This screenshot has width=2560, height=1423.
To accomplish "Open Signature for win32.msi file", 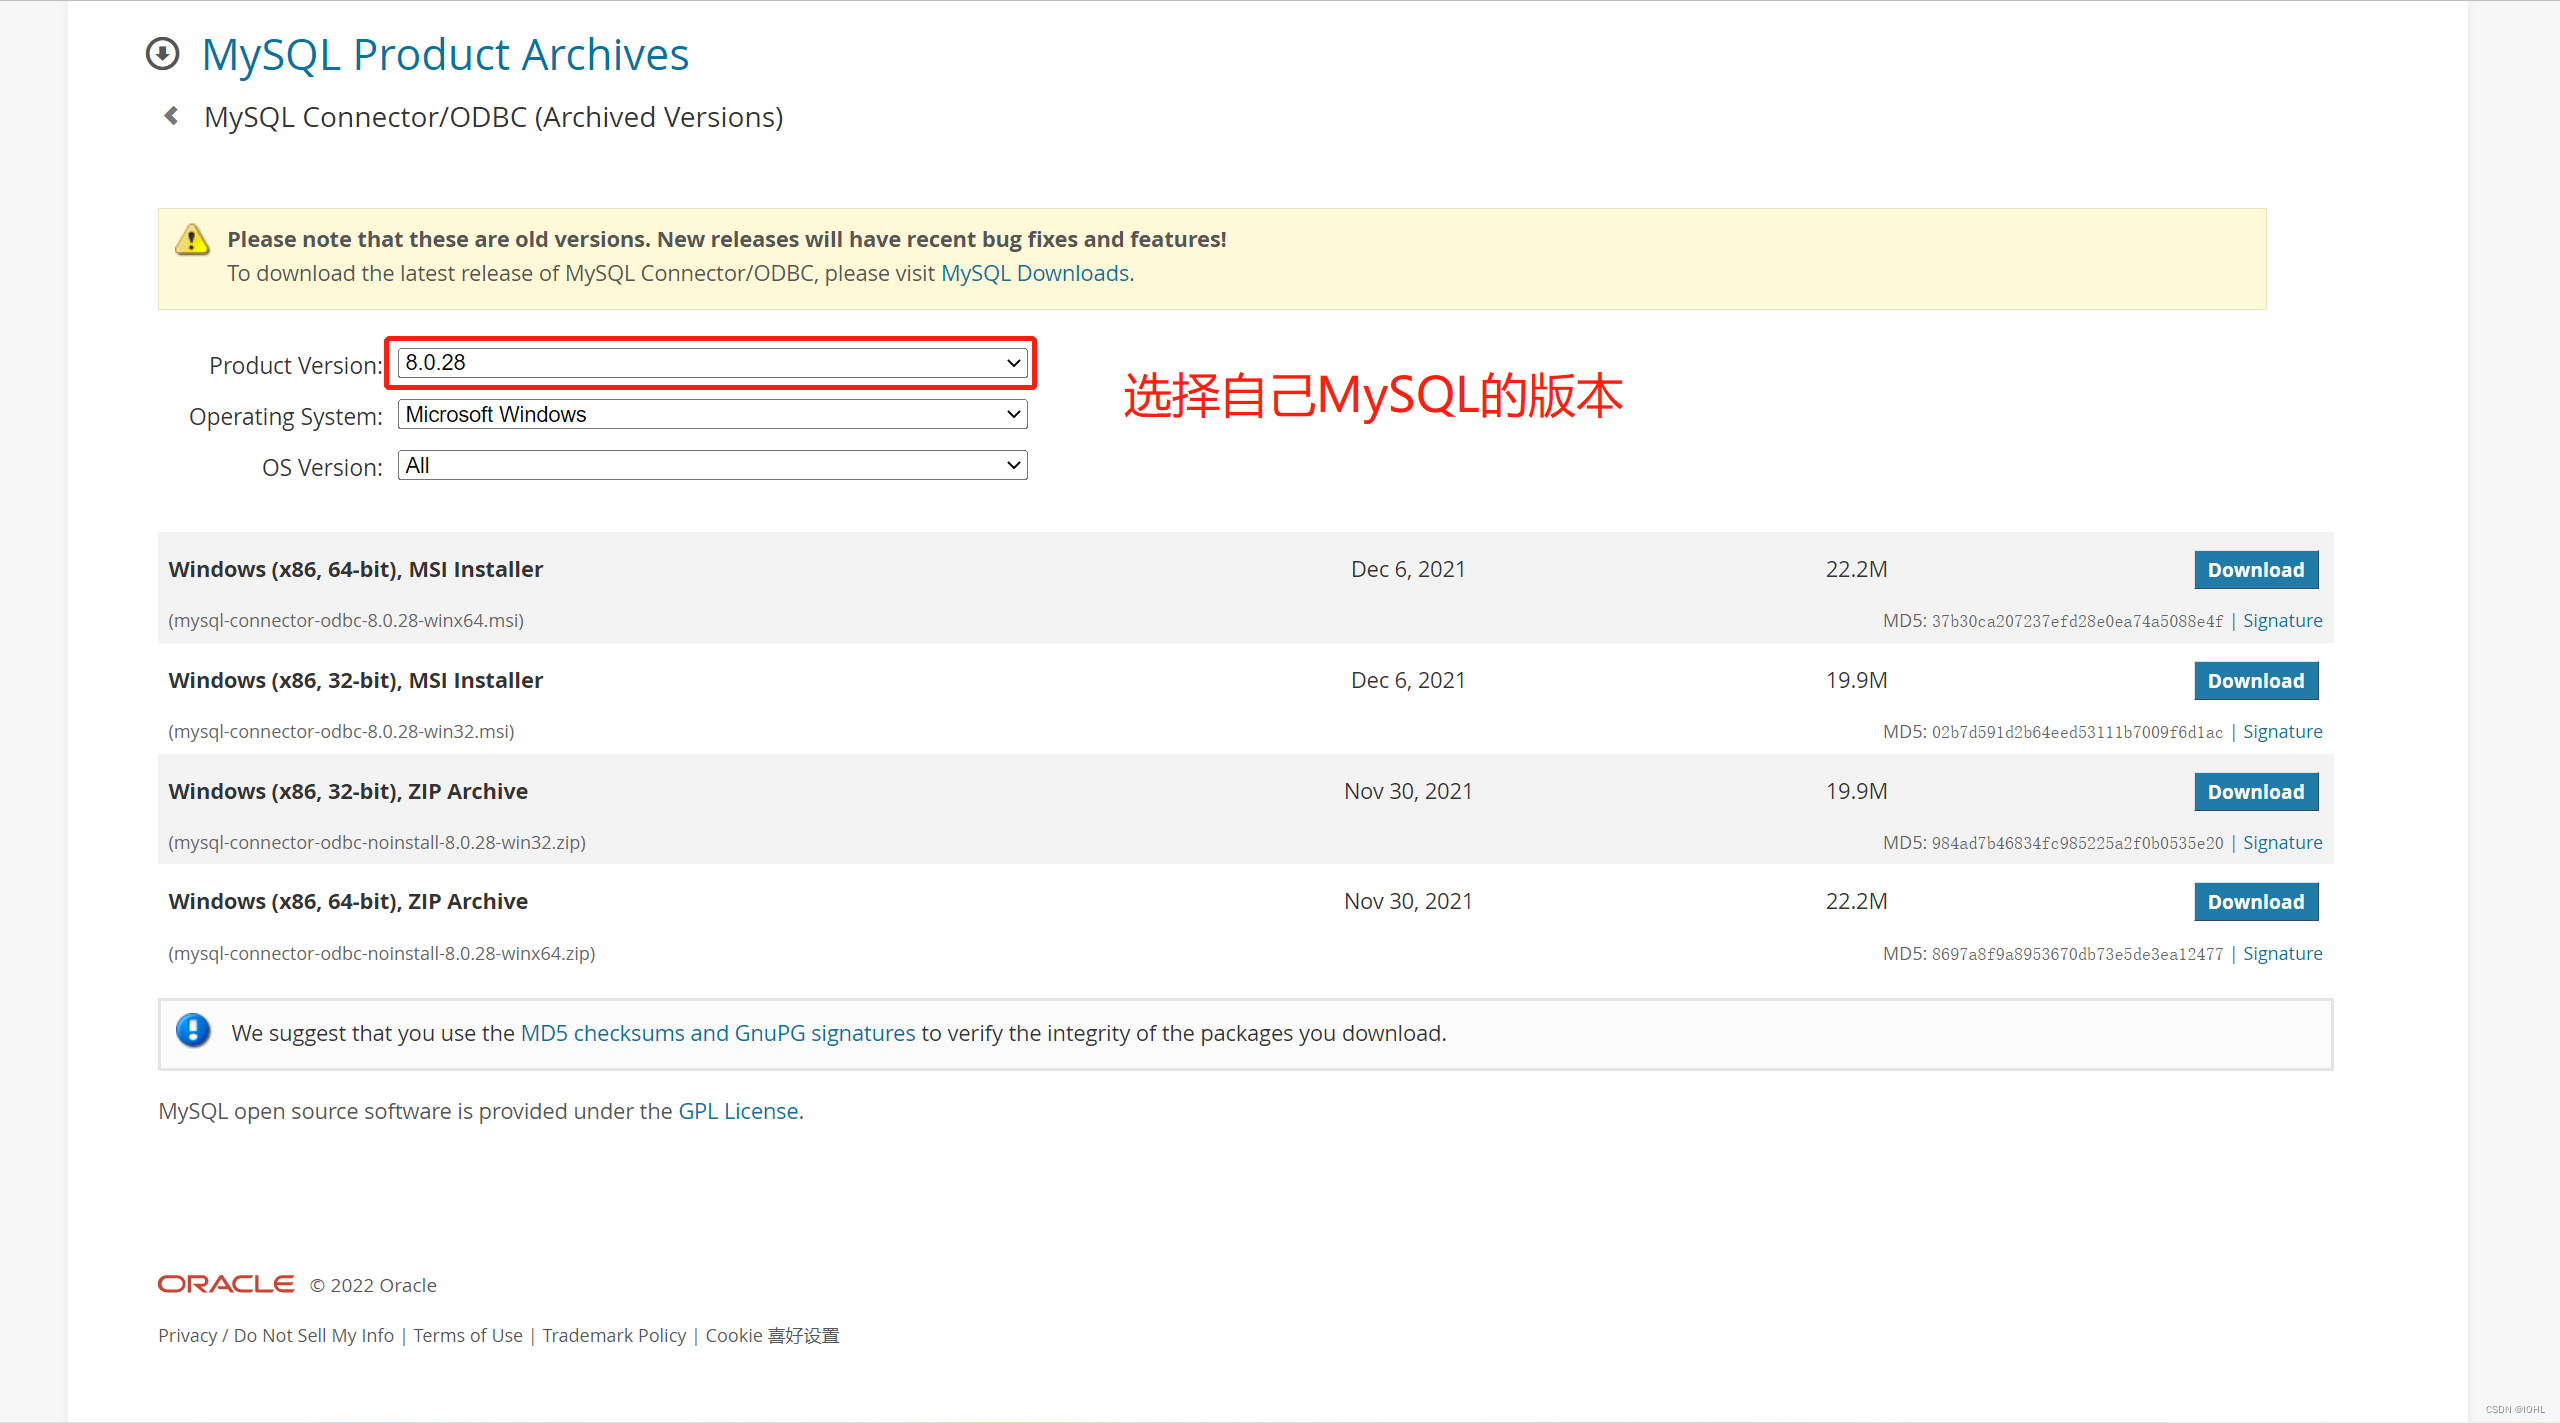I will [x=2282, y=731].
